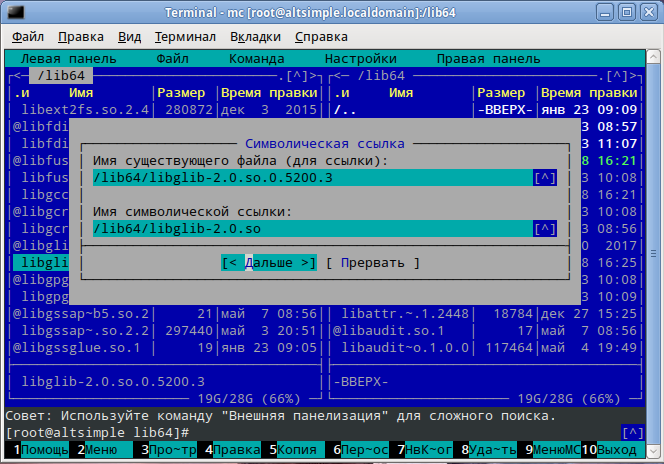Click into the symbolic link name field
Screen dimensions: 664x464
[310, 229]
